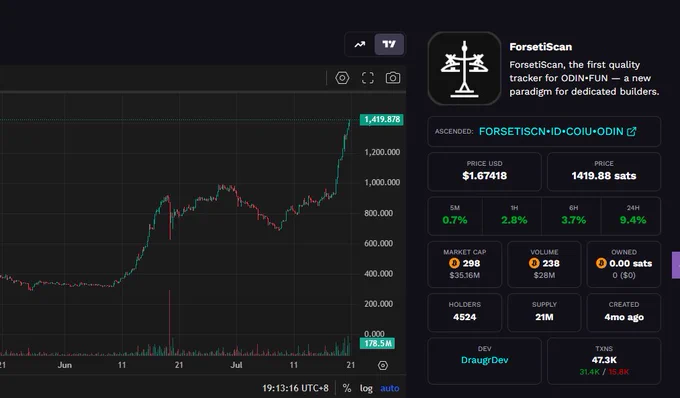680x398 pixels.
Task: Switch to the simple line chart view
Action: tap(360, 44)
